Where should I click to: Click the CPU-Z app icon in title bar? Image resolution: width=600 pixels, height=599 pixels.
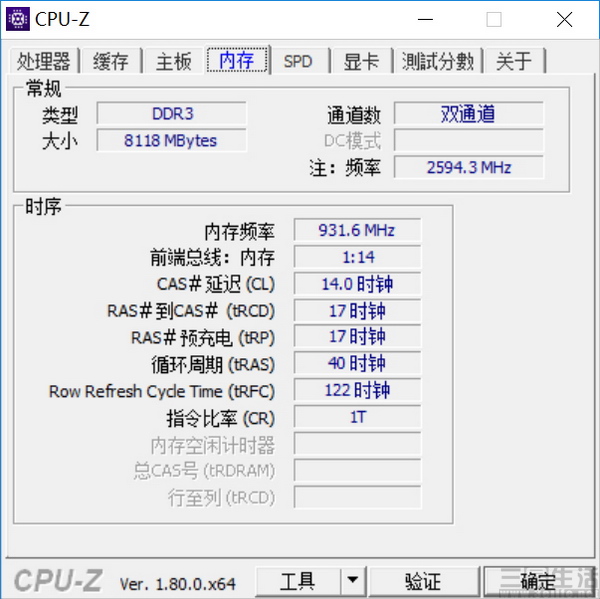point(18,19)
